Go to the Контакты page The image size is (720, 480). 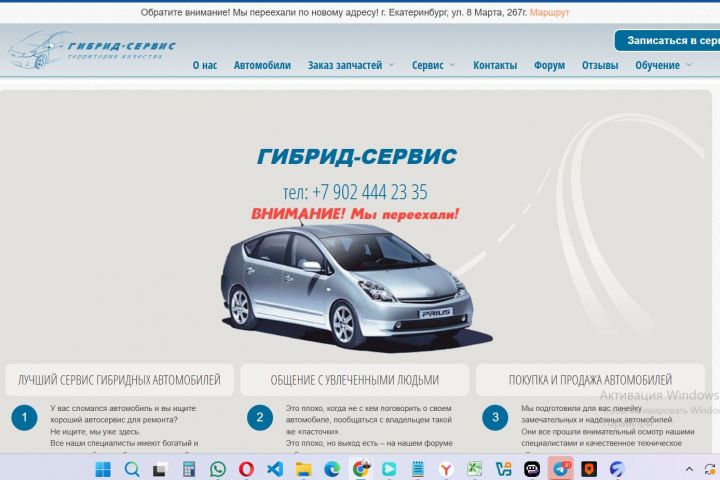coord(495,65)
